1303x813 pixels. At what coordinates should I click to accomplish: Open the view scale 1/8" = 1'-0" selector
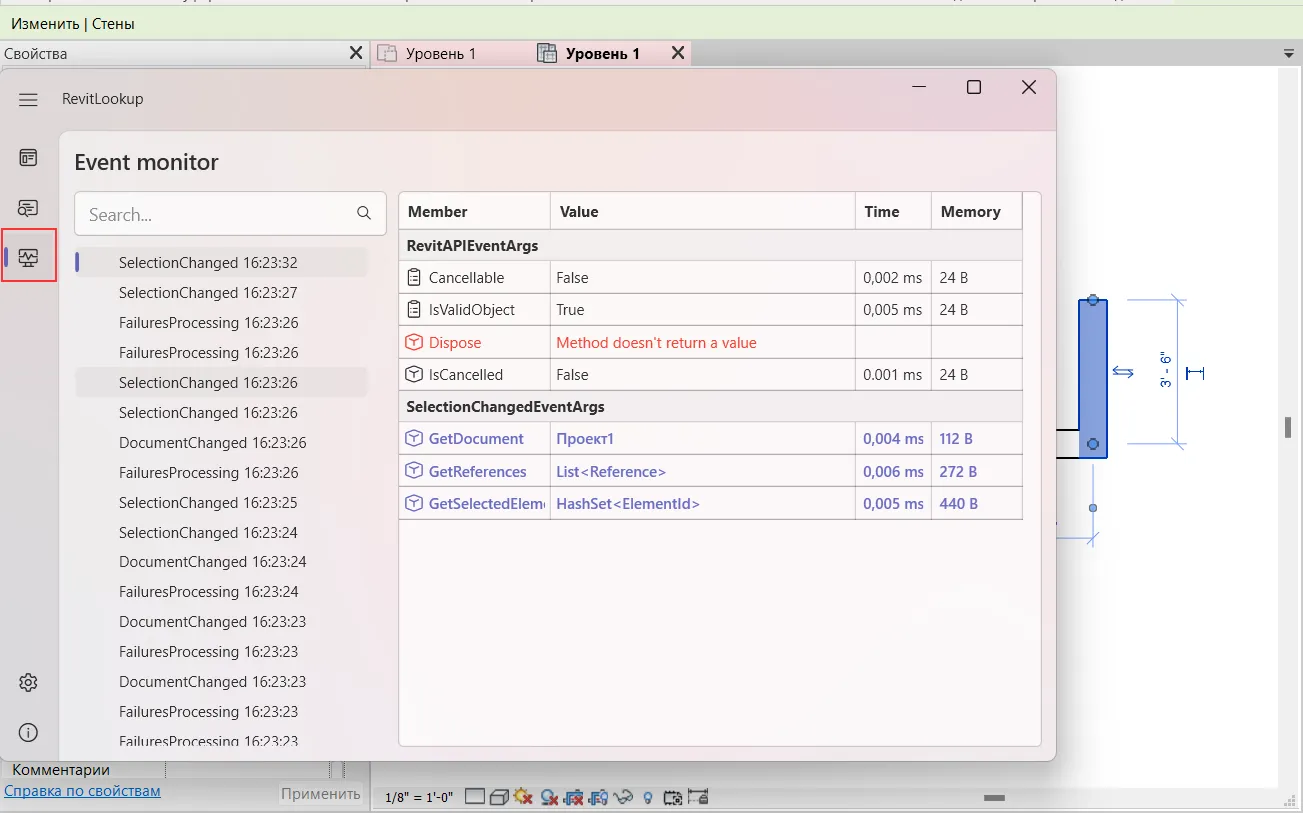pyautogui.click(x=420, y=797)
